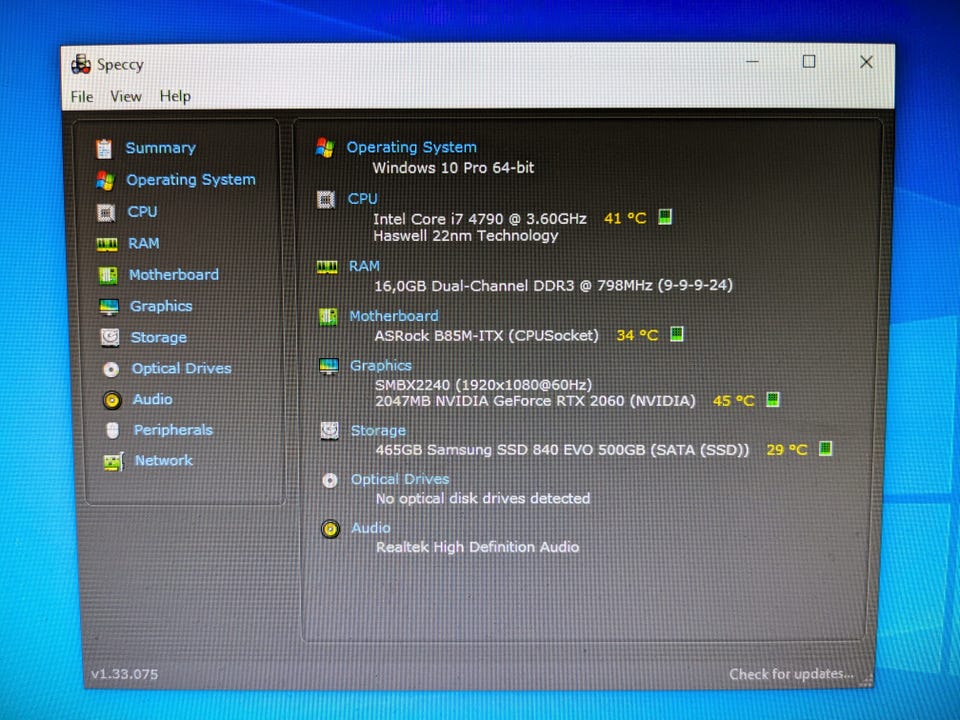Select RAM in the sidebar
Screen dimensions: 960x720
click(144, 244)
